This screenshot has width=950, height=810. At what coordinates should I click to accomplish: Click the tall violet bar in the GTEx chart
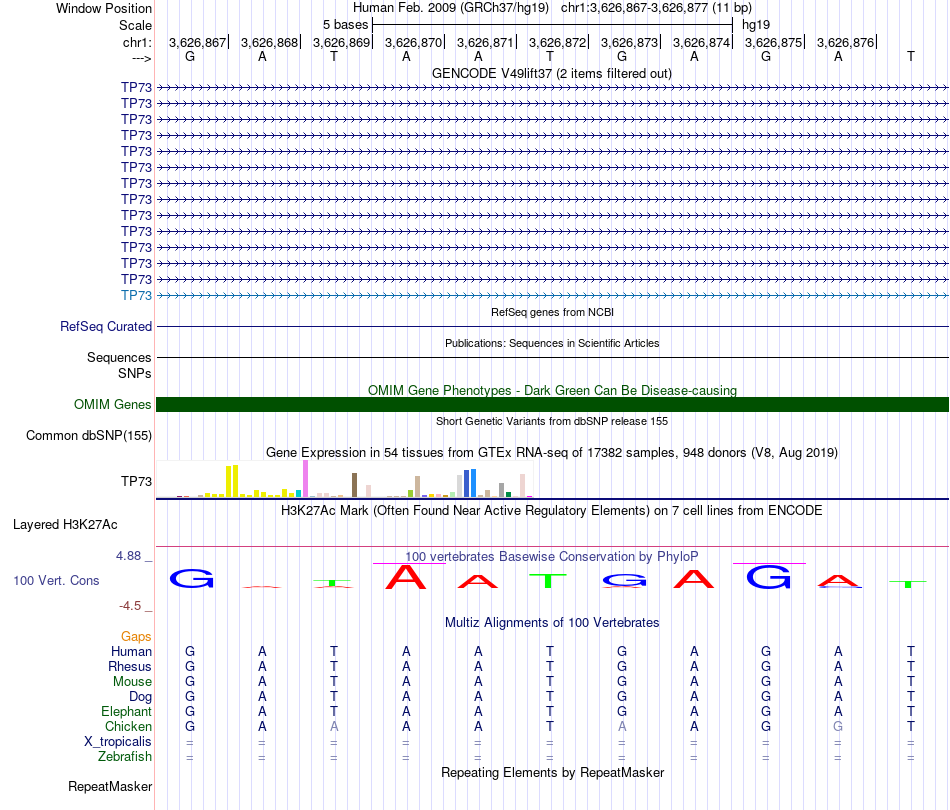pyautogui.click(x=305, y=479)
